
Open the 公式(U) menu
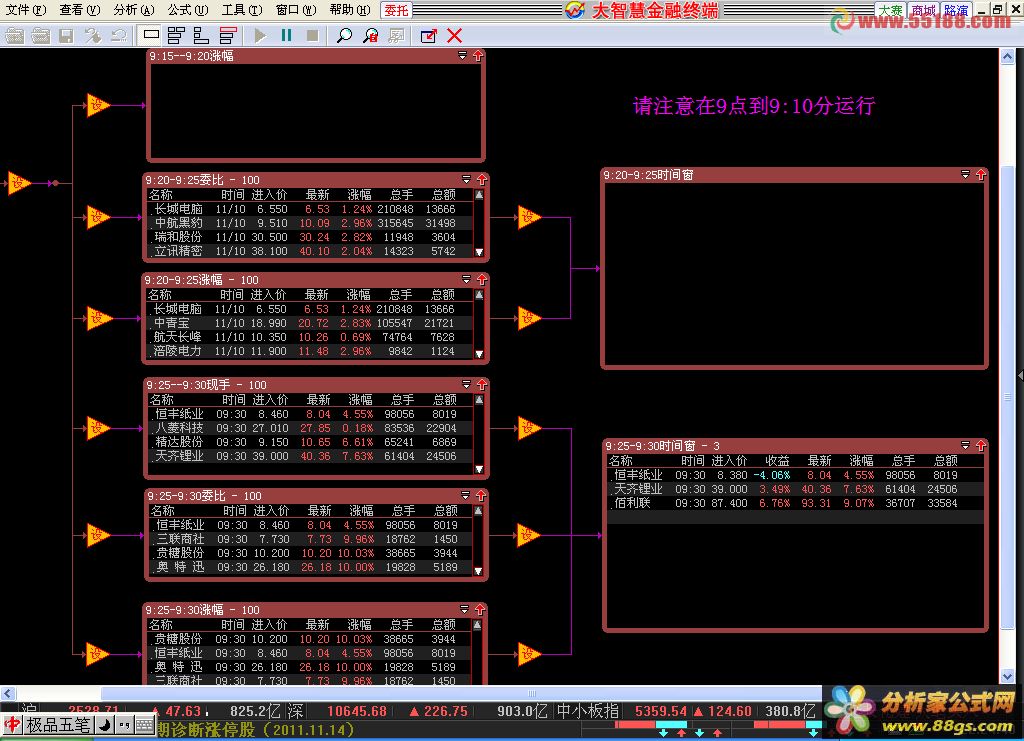point(188,10)
